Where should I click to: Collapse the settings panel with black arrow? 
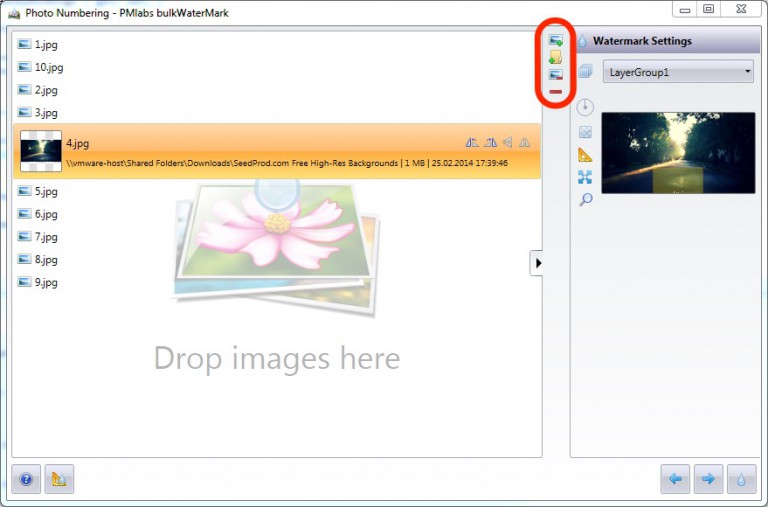537,263
